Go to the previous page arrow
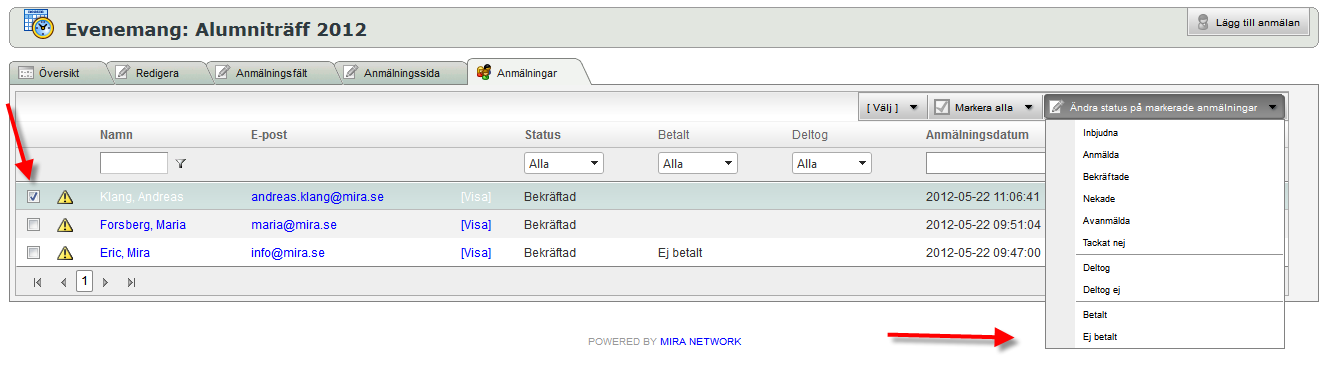This screenshot has height=373, width=1333. [x=63, y=283]
